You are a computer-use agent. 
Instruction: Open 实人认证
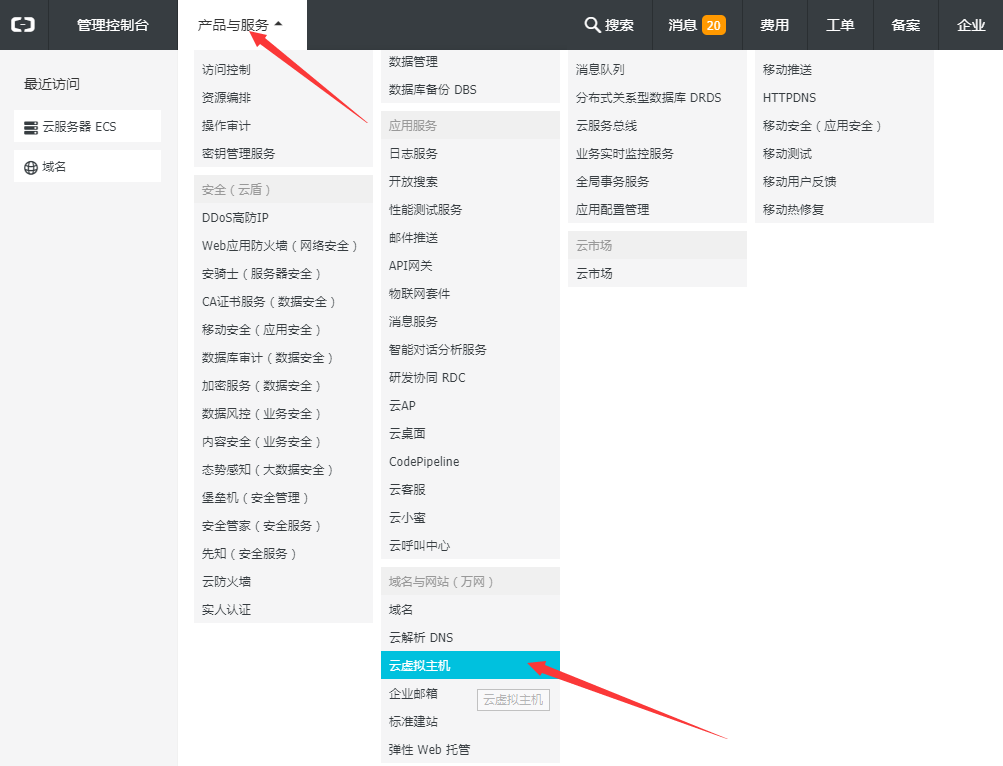226,610
